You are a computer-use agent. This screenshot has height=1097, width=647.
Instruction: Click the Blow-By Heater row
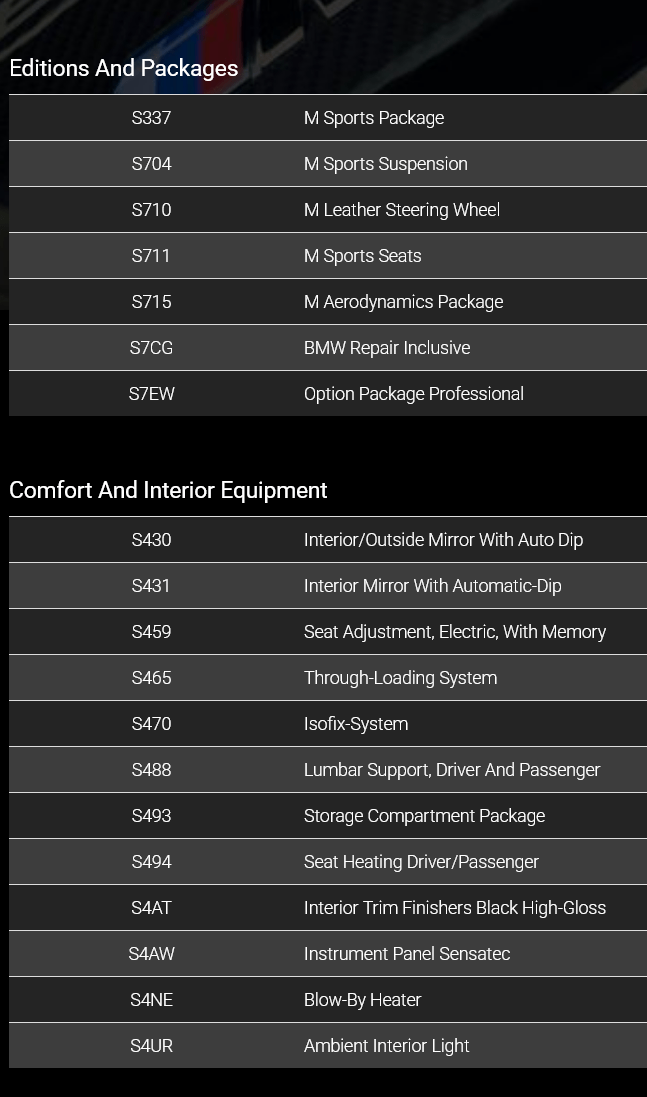(362, 1000)
